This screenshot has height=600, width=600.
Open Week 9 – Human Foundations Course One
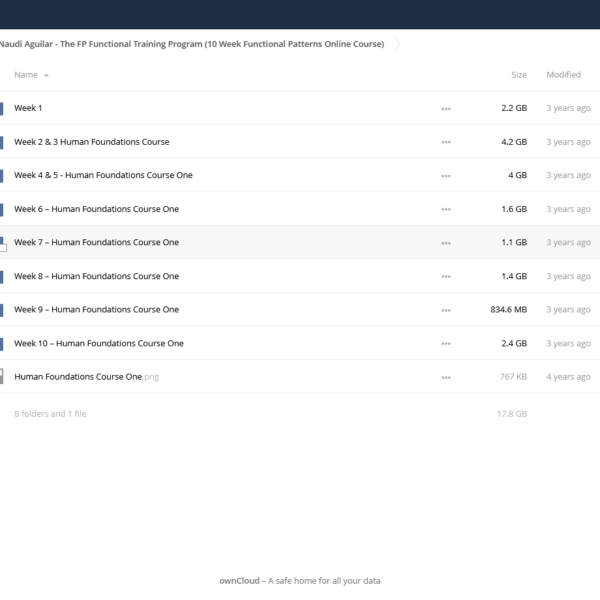[96, 309]
